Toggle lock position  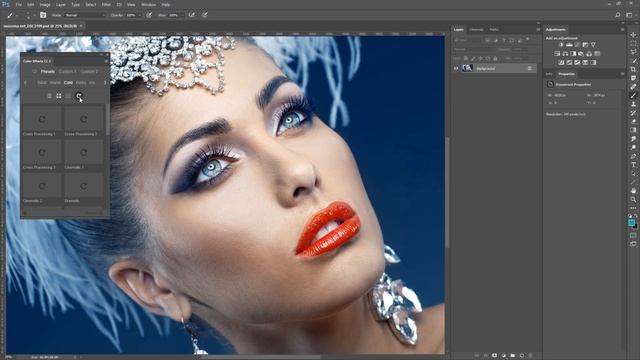pos(480,59)
